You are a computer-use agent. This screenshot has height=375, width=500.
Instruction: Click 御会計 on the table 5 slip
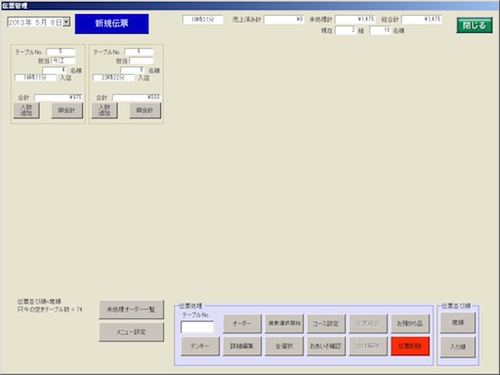point(67,110)
